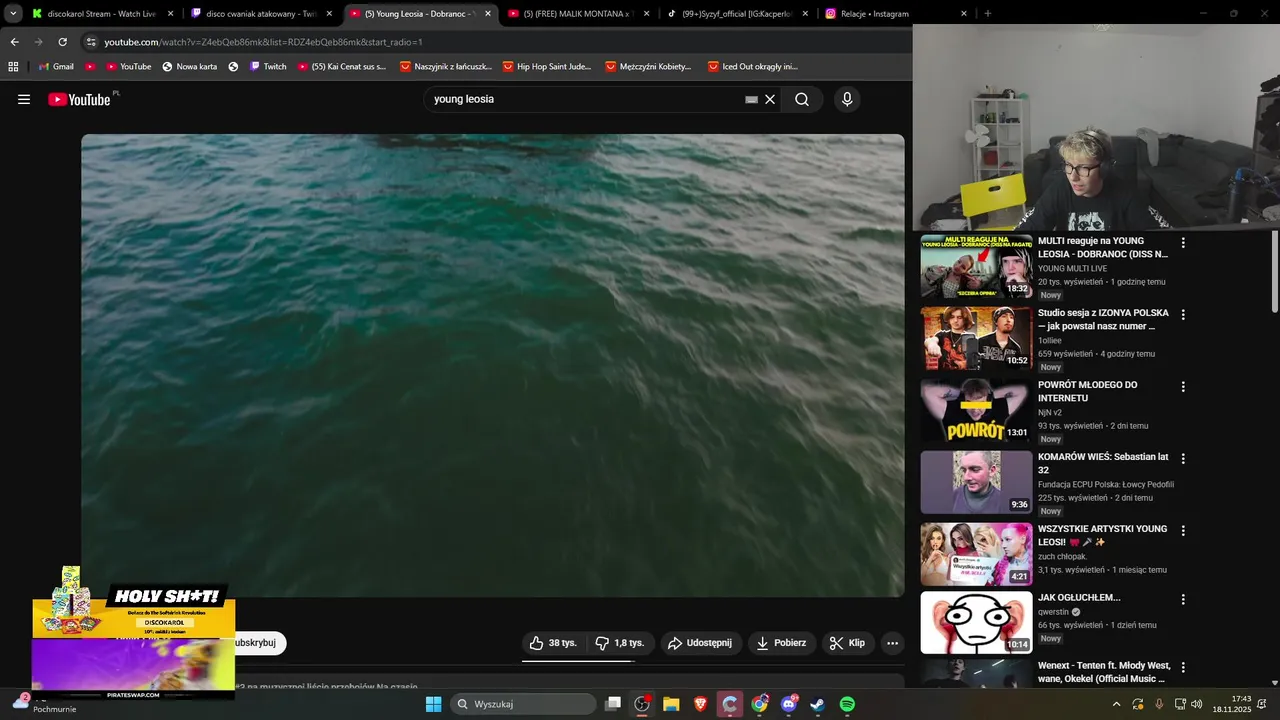This screenshot has height=720, width=1280.
Task: Show hidden system tray icons chevron
Action: click(x=1116, y=704)
